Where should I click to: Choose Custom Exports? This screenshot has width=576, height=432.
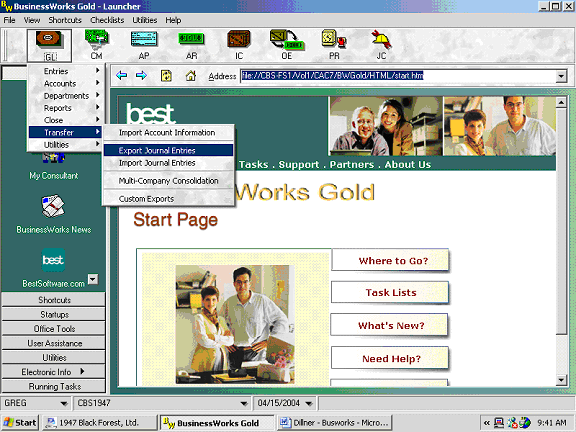(x=168, y=199)
